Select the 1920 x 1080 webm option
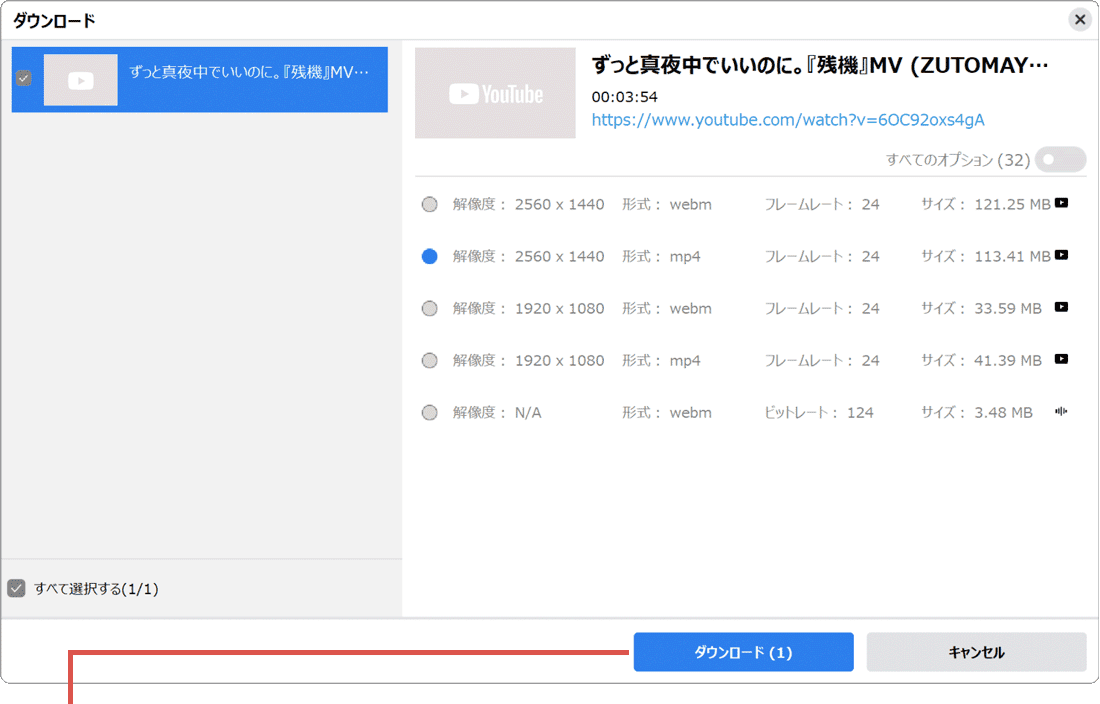 pyautogui.click(x=429, y=307)
